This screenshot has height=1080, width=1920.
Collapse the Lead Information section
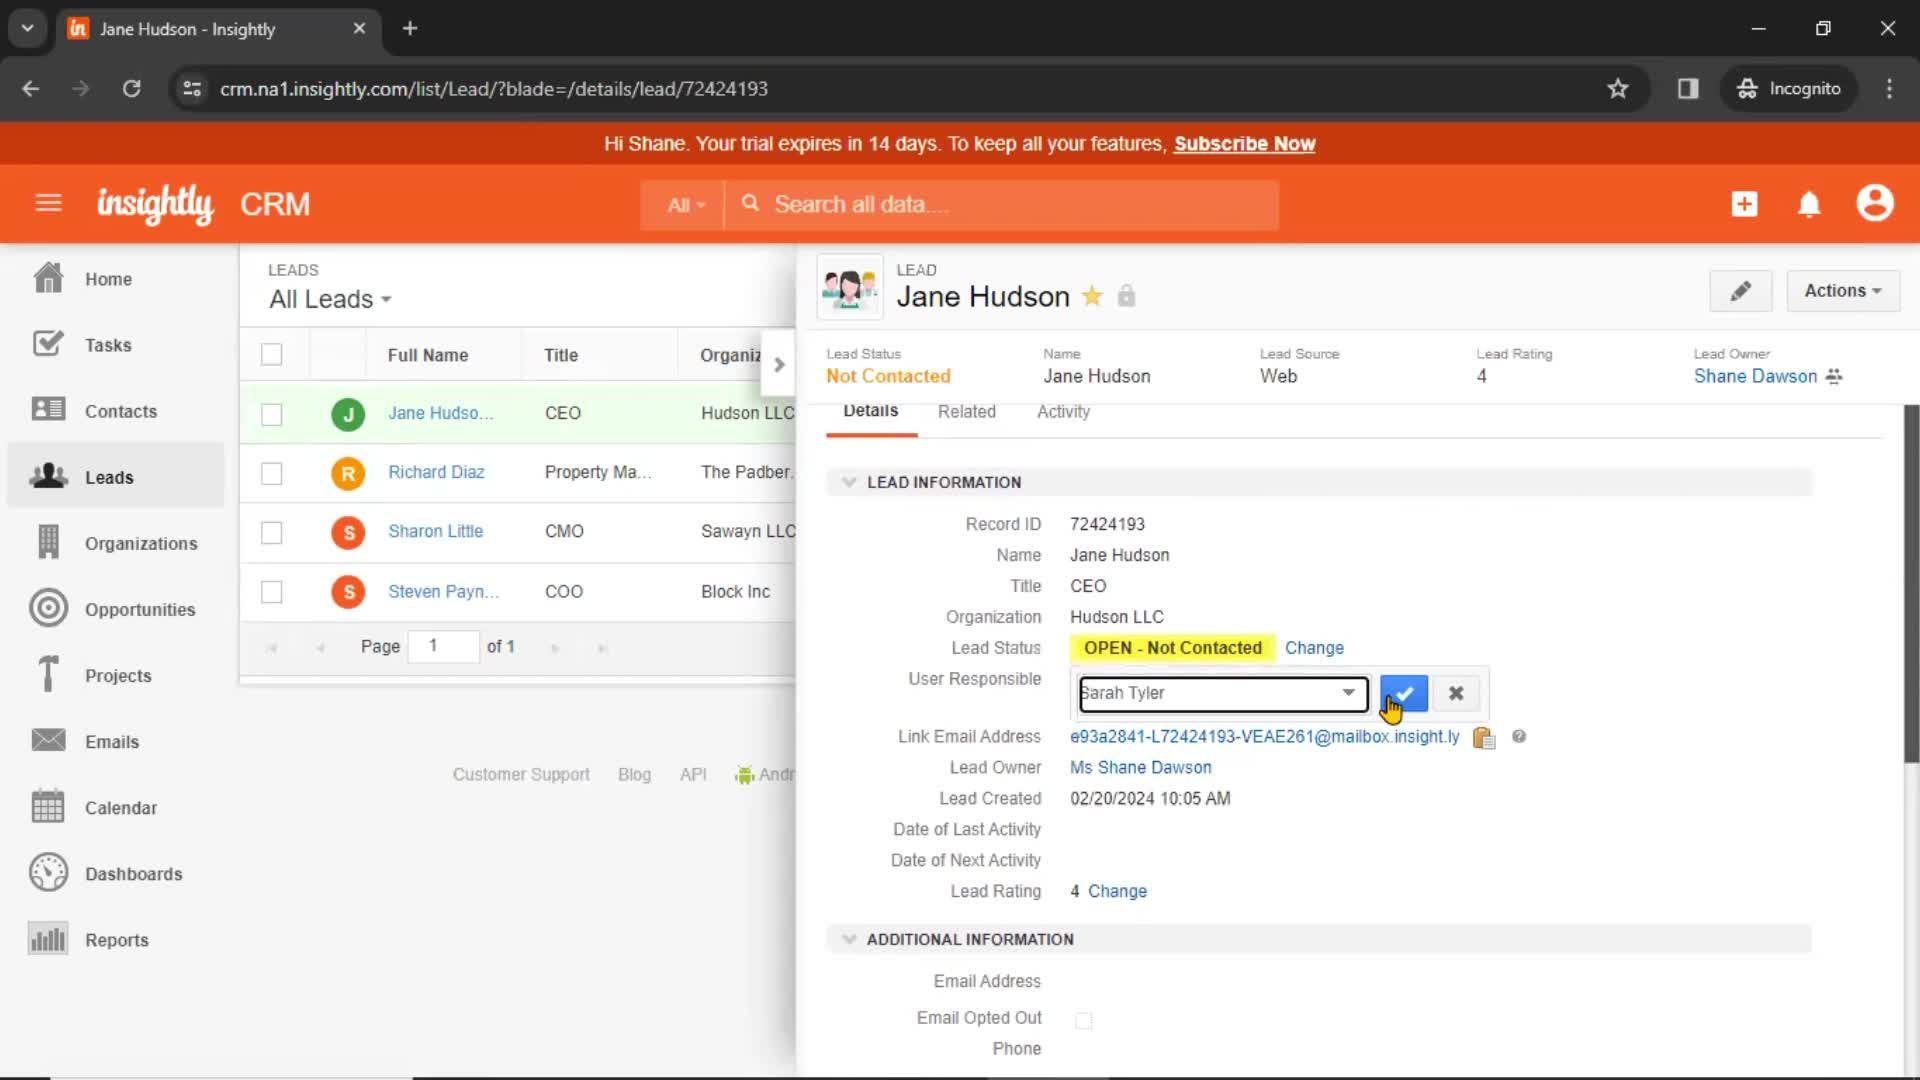(x=849, y=482)
